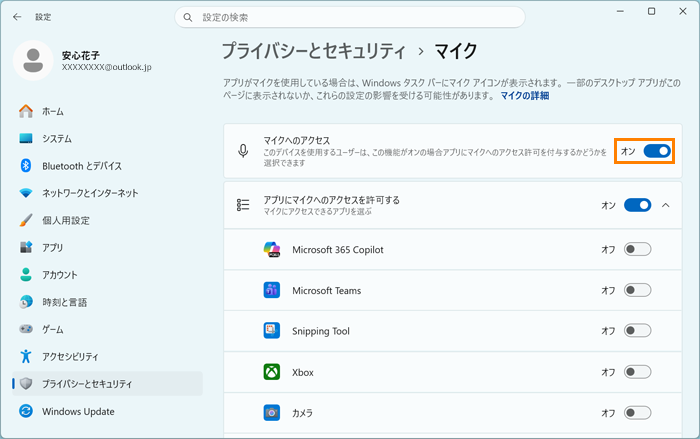Click the 個人用設定 paintbrush icon
The width and height of the screenshot is (700, 439).
(26, 220)
